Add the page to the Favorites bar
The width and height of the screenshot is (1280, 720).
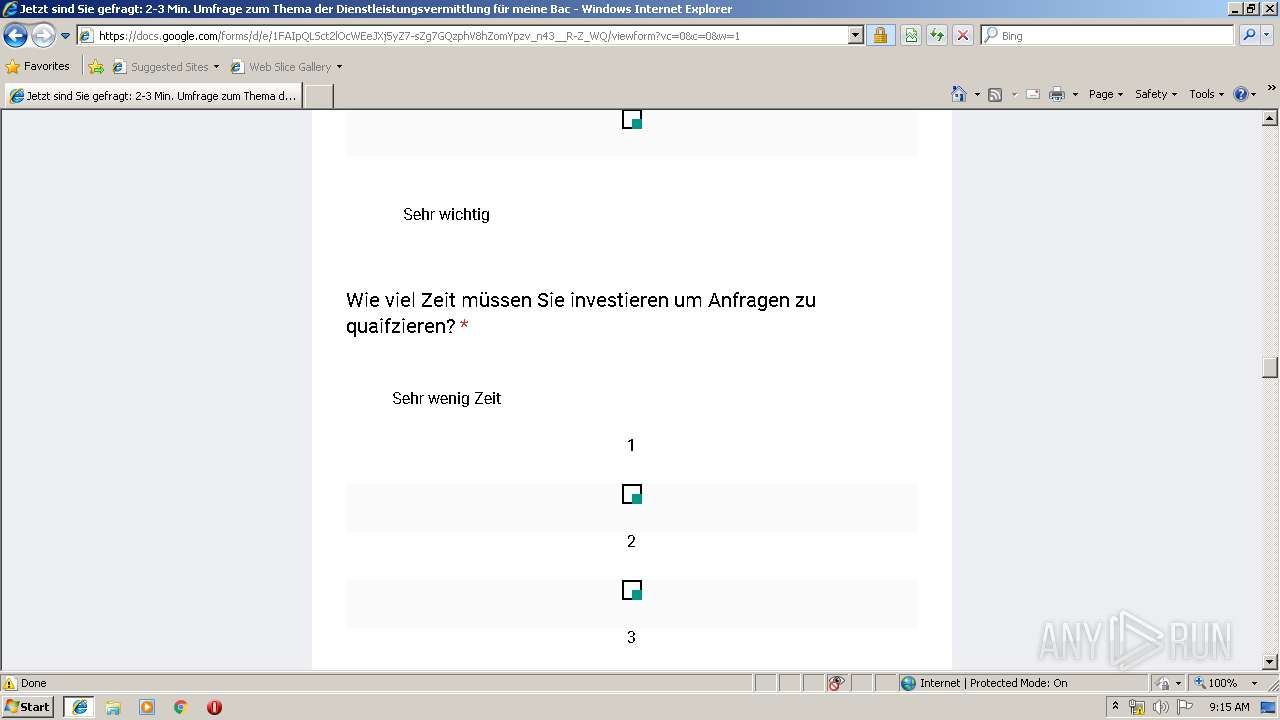coord(96,67)
